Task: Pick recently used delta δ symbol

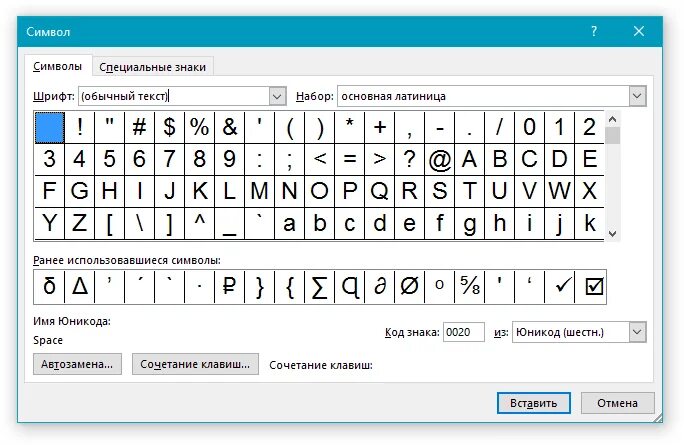Action: [x=49, y=287]
